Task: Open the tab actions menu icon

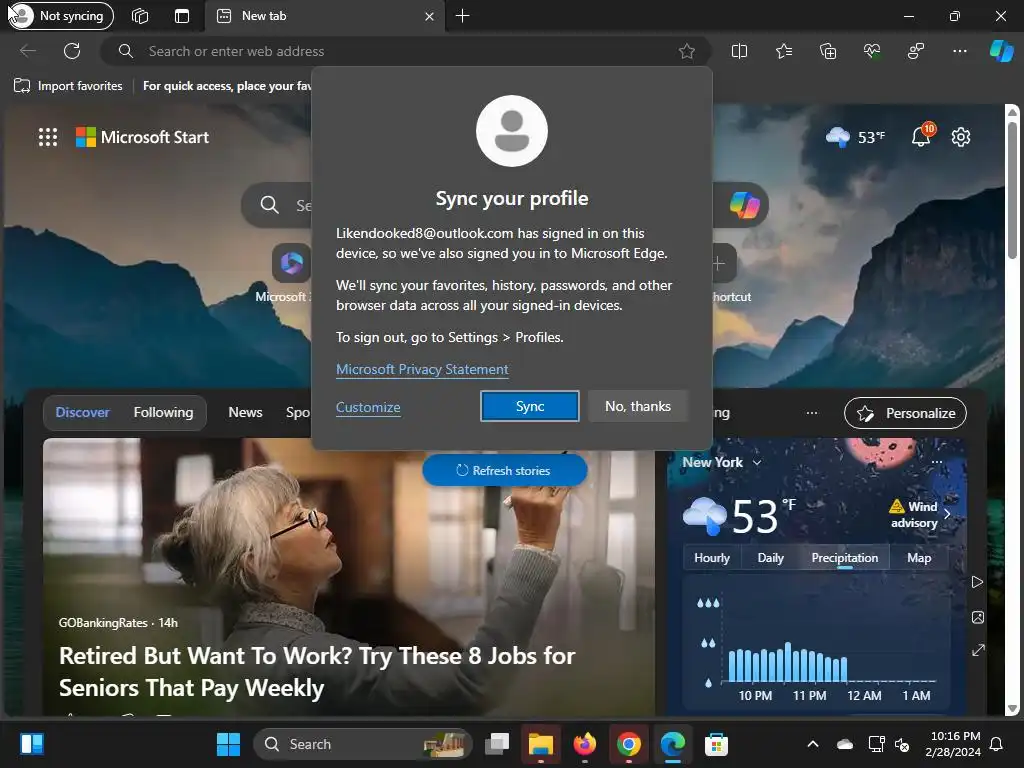Action: coord(182,16)
